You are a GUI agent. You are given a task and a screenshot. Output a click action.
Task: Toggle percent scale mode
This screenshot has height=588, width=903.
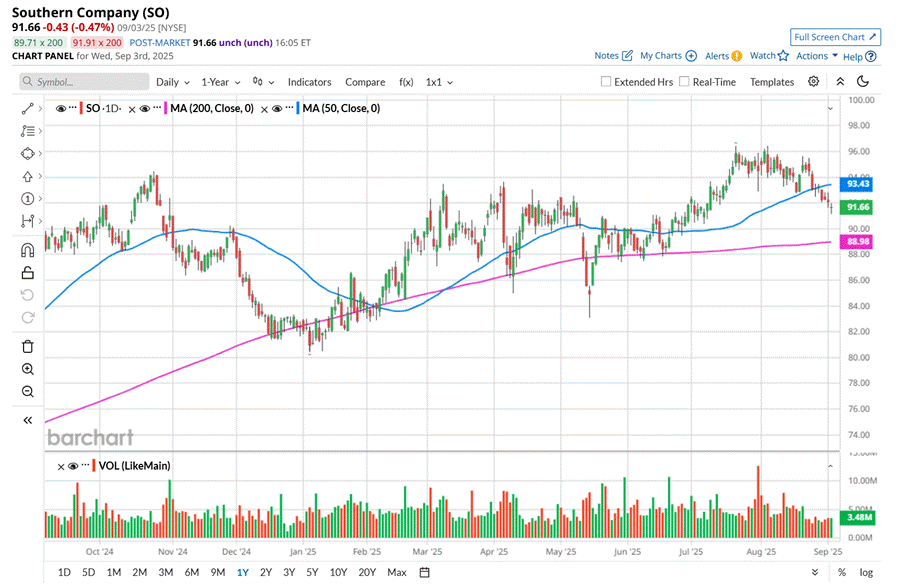tap(842, 572)
